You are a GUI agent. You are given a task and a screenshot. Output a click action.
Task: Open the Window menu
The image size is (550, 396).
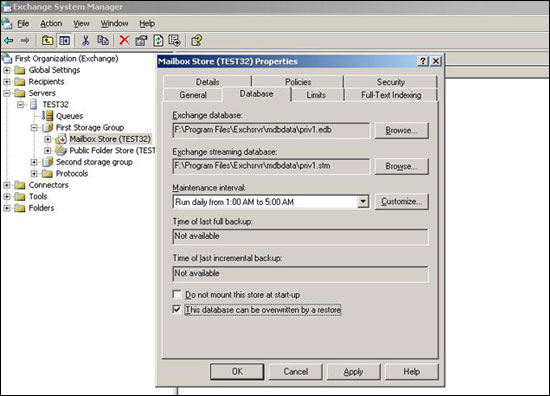point(114,24)
